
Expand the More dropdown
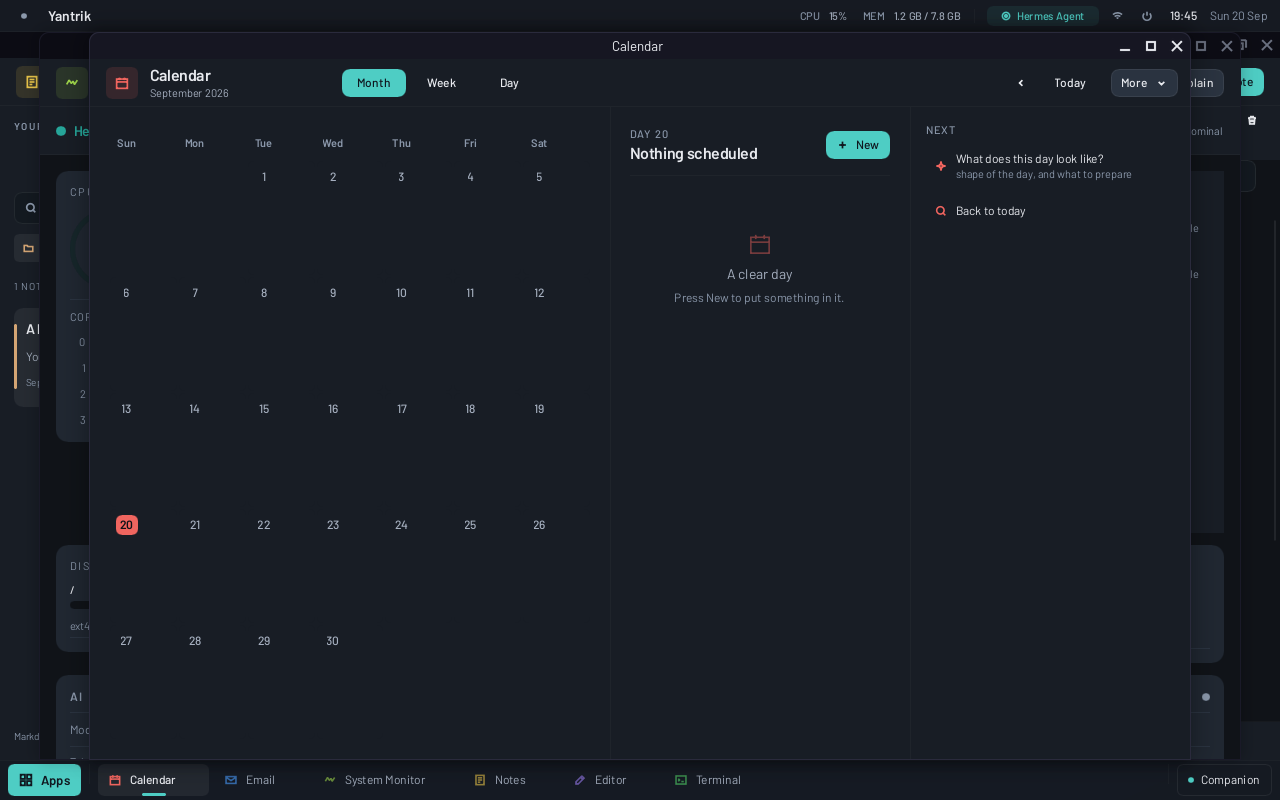(1144, 83)
